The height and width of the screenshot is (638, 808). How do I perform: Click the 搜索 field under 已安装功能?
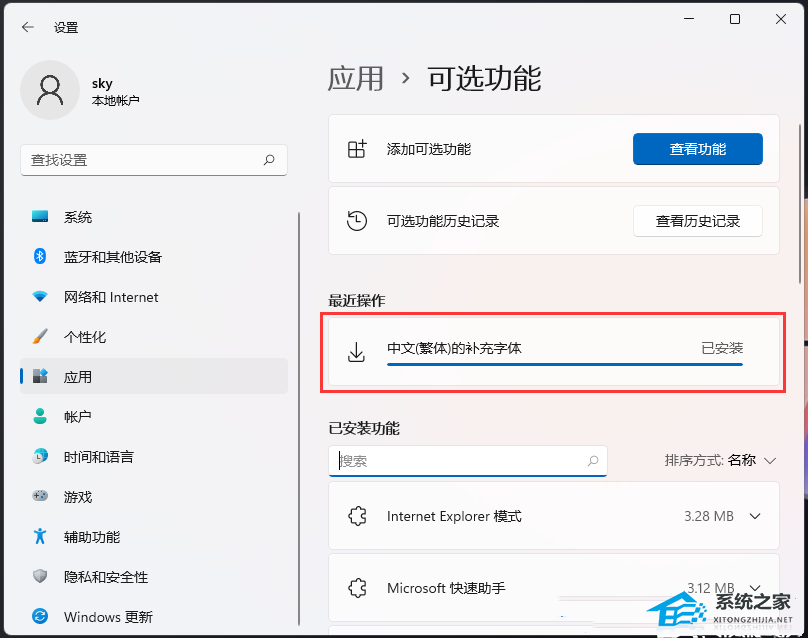pyautogui.click(x=468, y=461)
